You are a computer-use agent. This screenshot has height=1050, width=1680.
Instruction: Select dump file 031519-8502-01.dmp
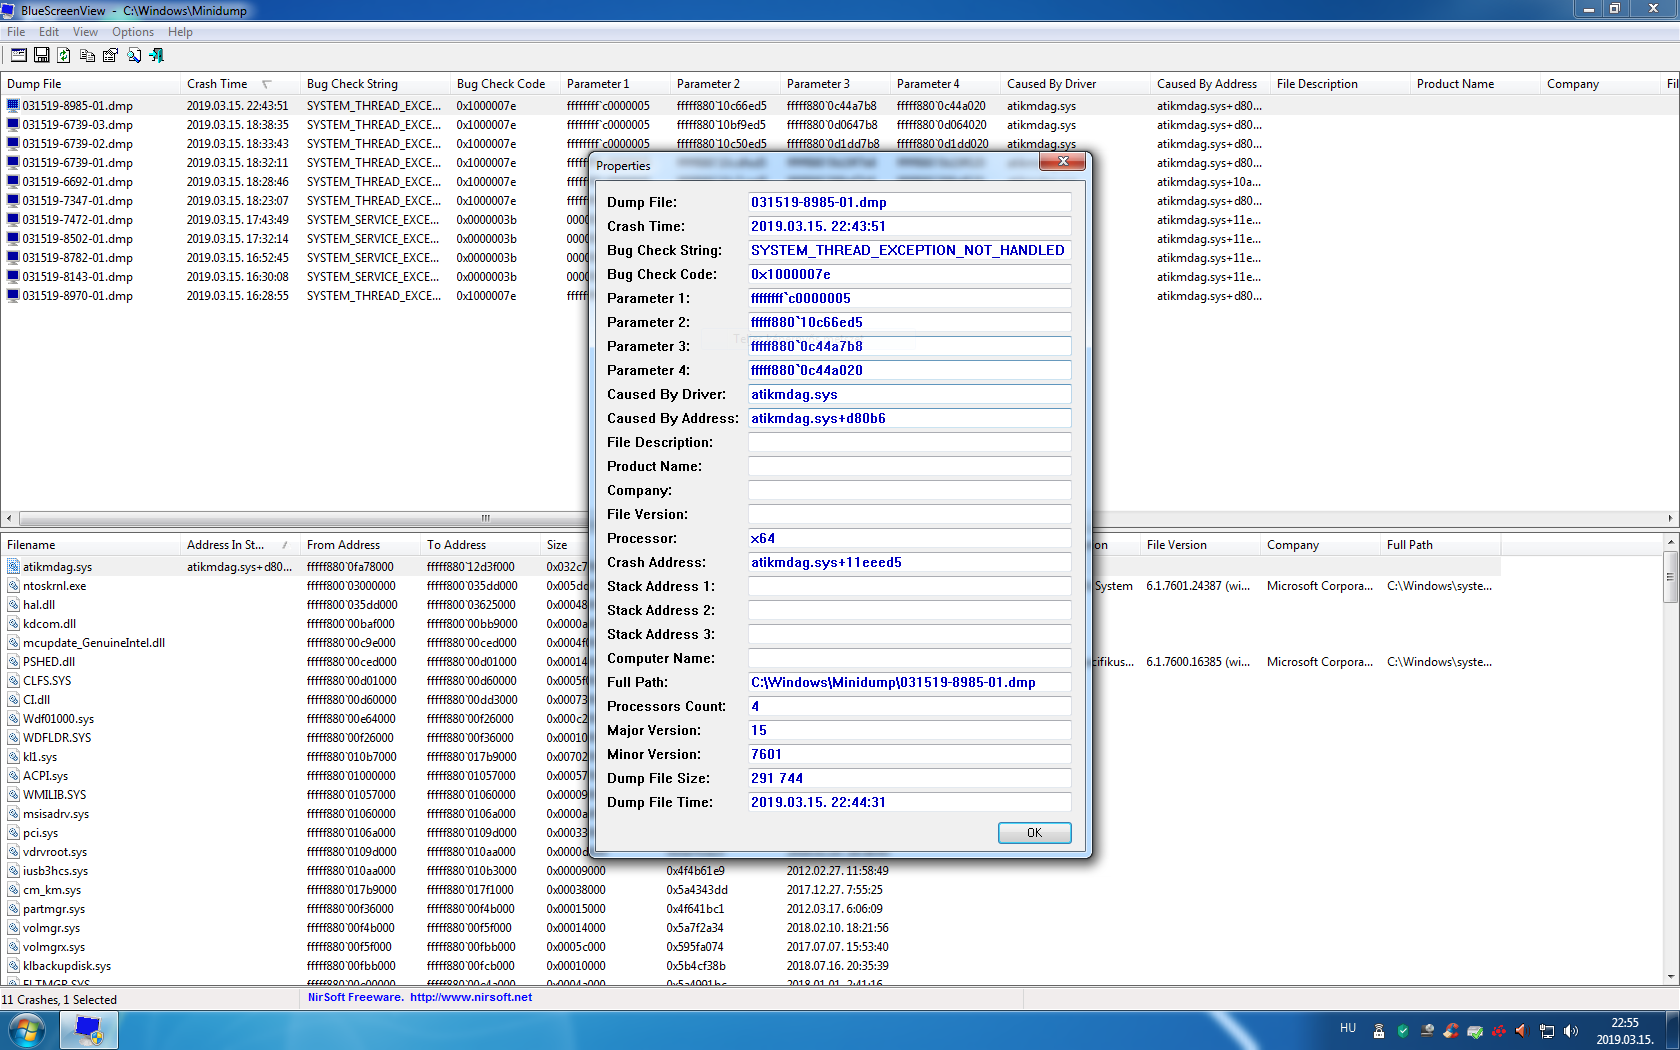coord(78,239)
